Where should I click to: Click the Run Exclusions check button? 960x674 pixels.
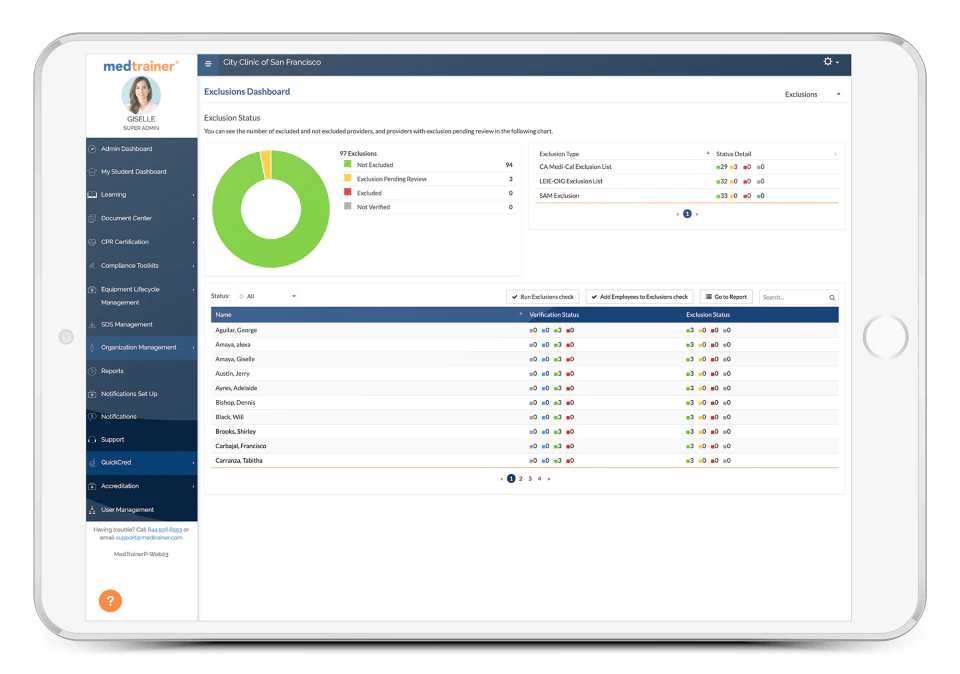[x=543, y=297]
